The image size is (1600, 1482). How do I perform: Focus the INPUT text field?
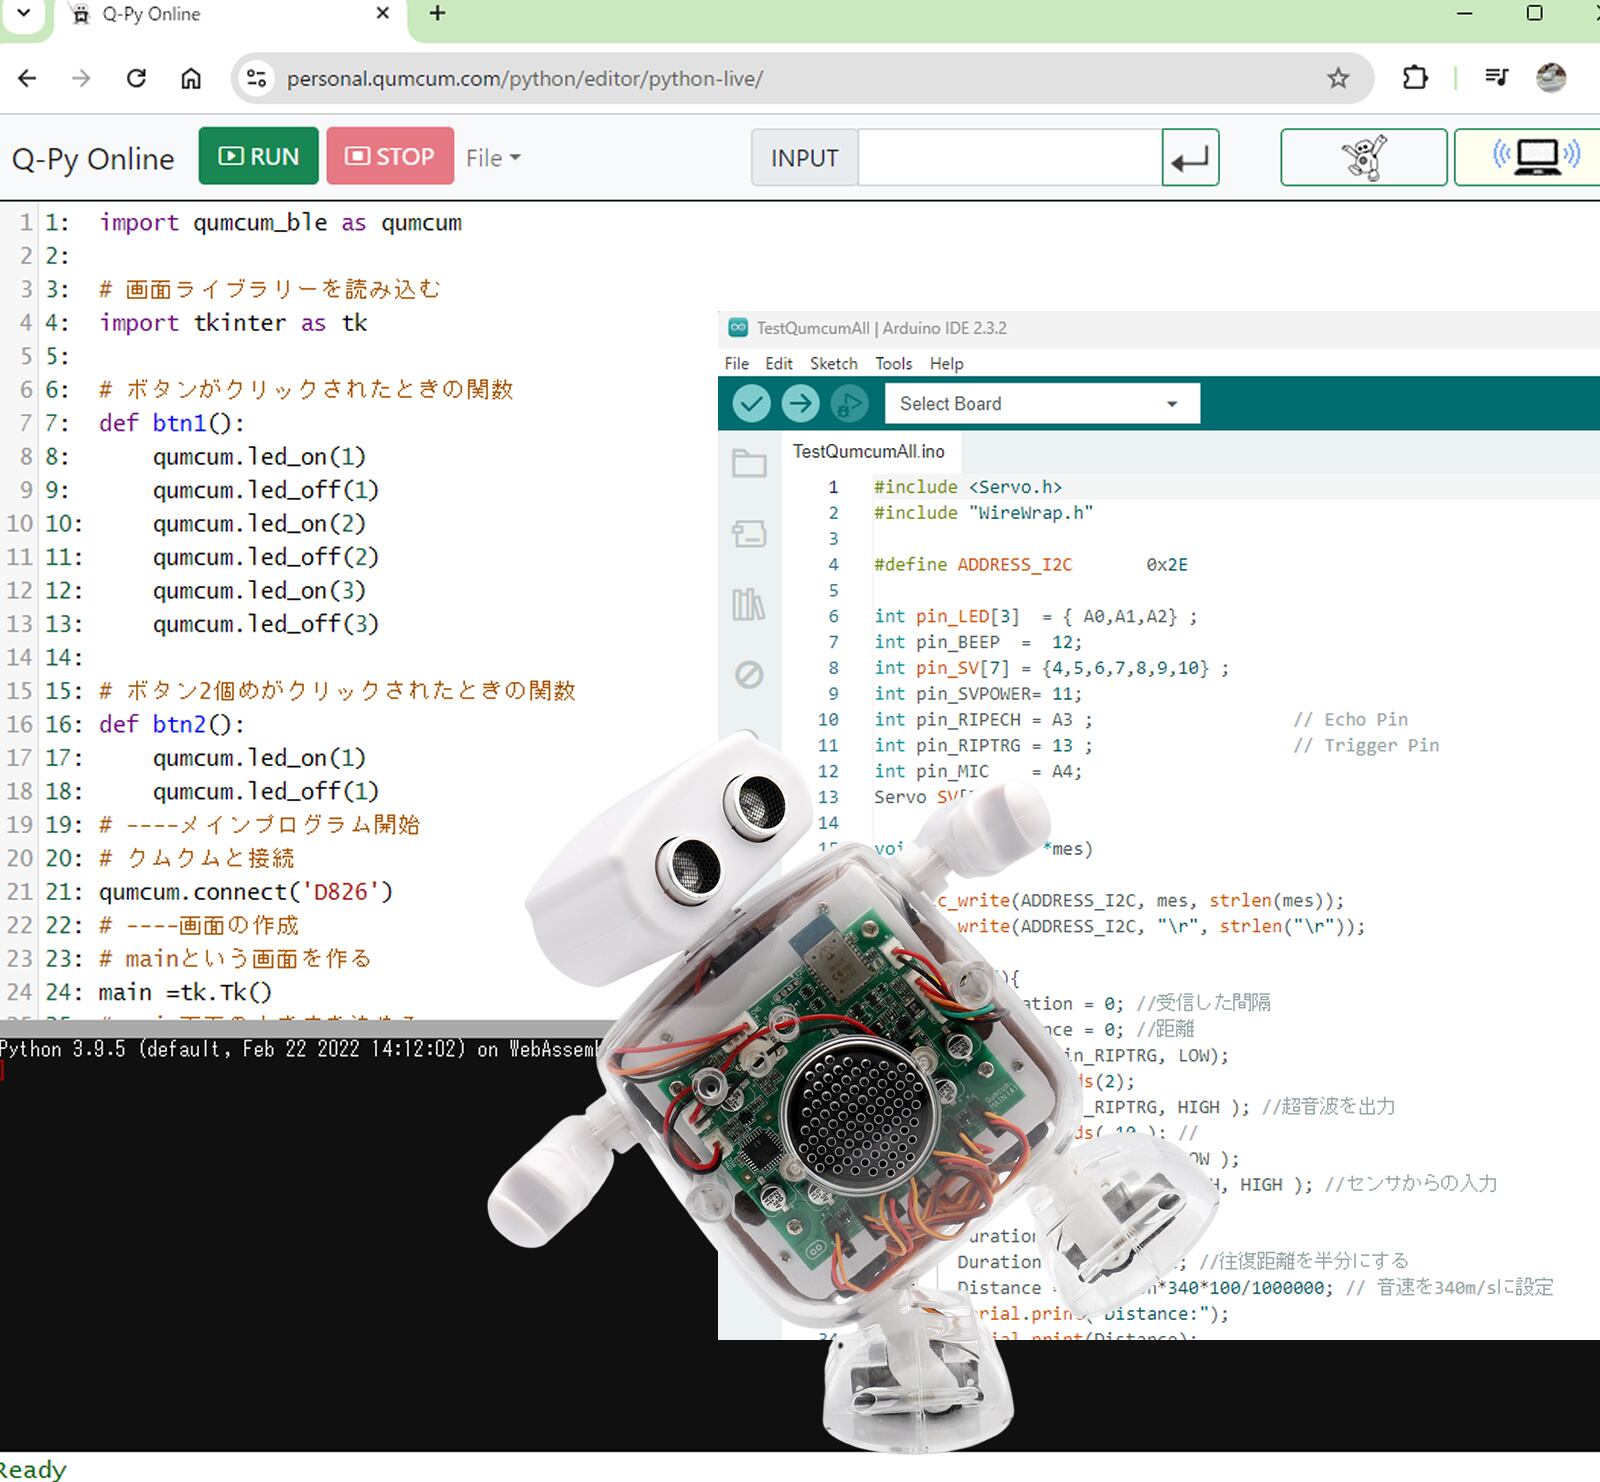(x=1010, y=158)
